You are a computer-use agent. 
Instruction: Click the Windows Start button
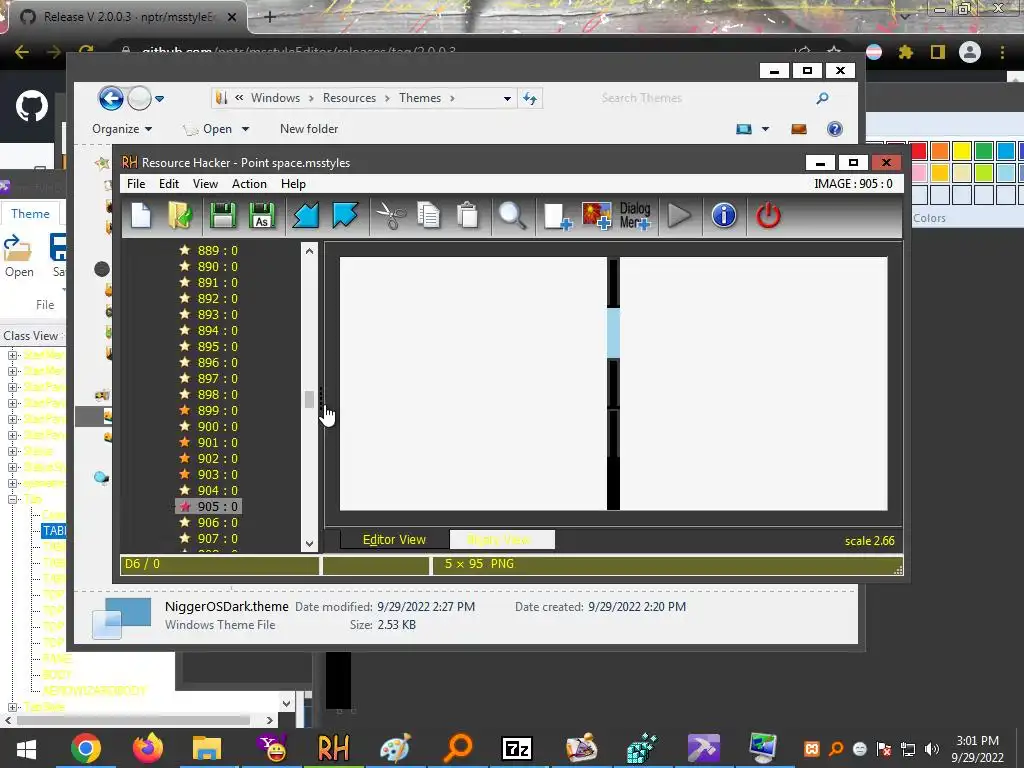[26, 748]
